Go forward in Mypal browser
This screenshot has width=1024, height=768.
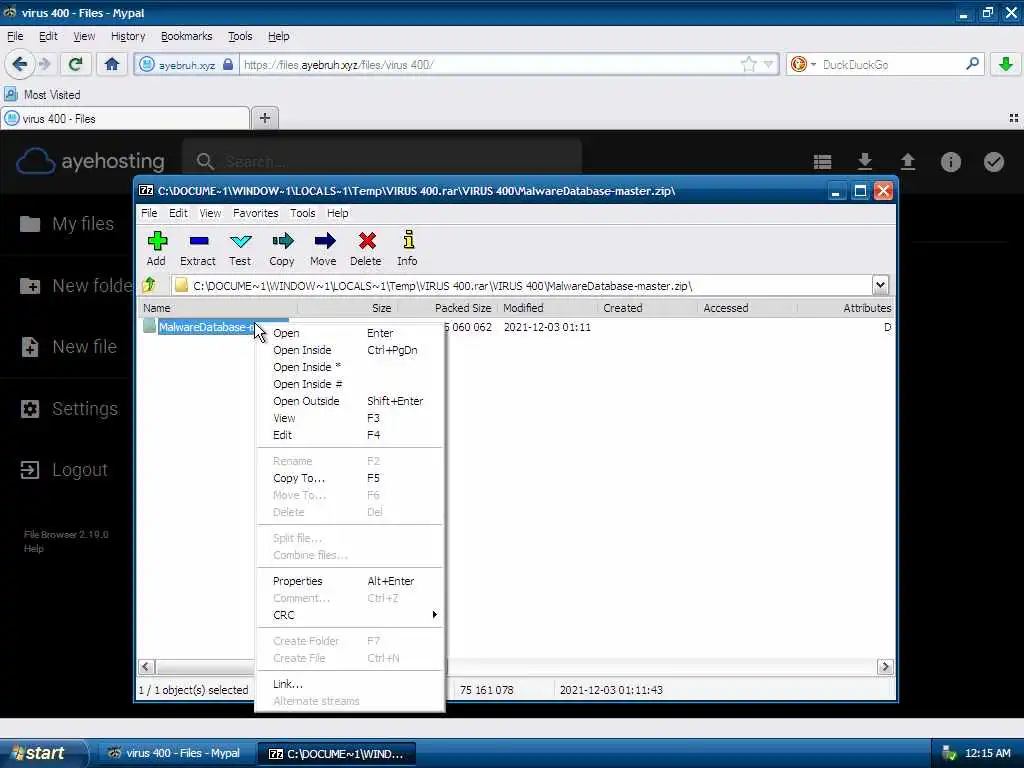(x=44, y=64)
